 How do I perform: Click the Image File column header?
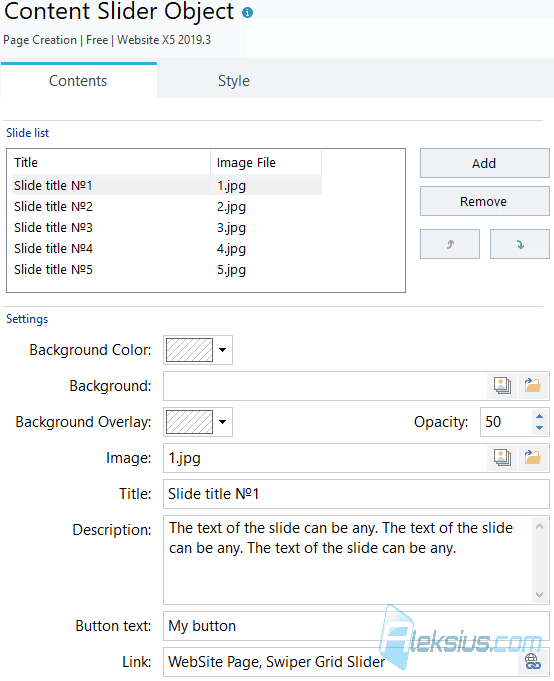point(266,162)
